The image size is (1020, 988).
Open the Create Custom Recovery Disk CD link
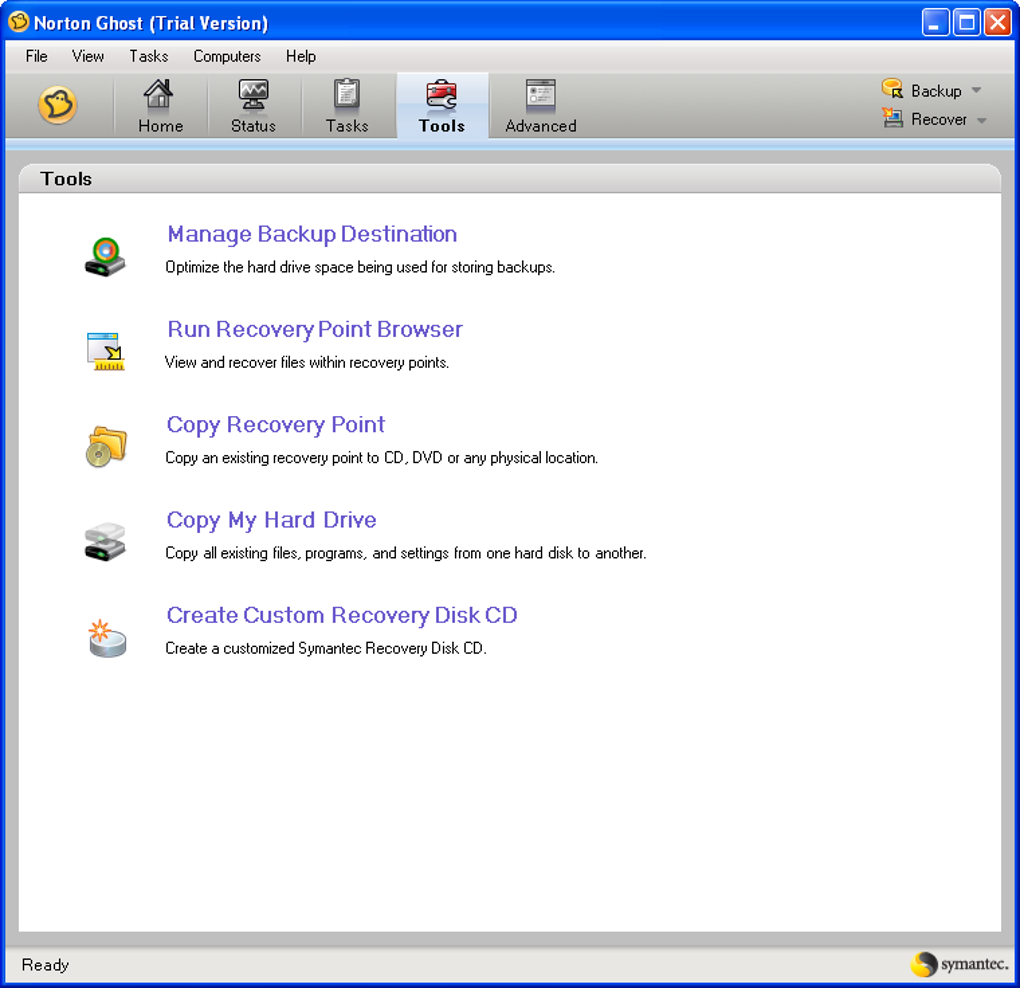coord(342,615)
